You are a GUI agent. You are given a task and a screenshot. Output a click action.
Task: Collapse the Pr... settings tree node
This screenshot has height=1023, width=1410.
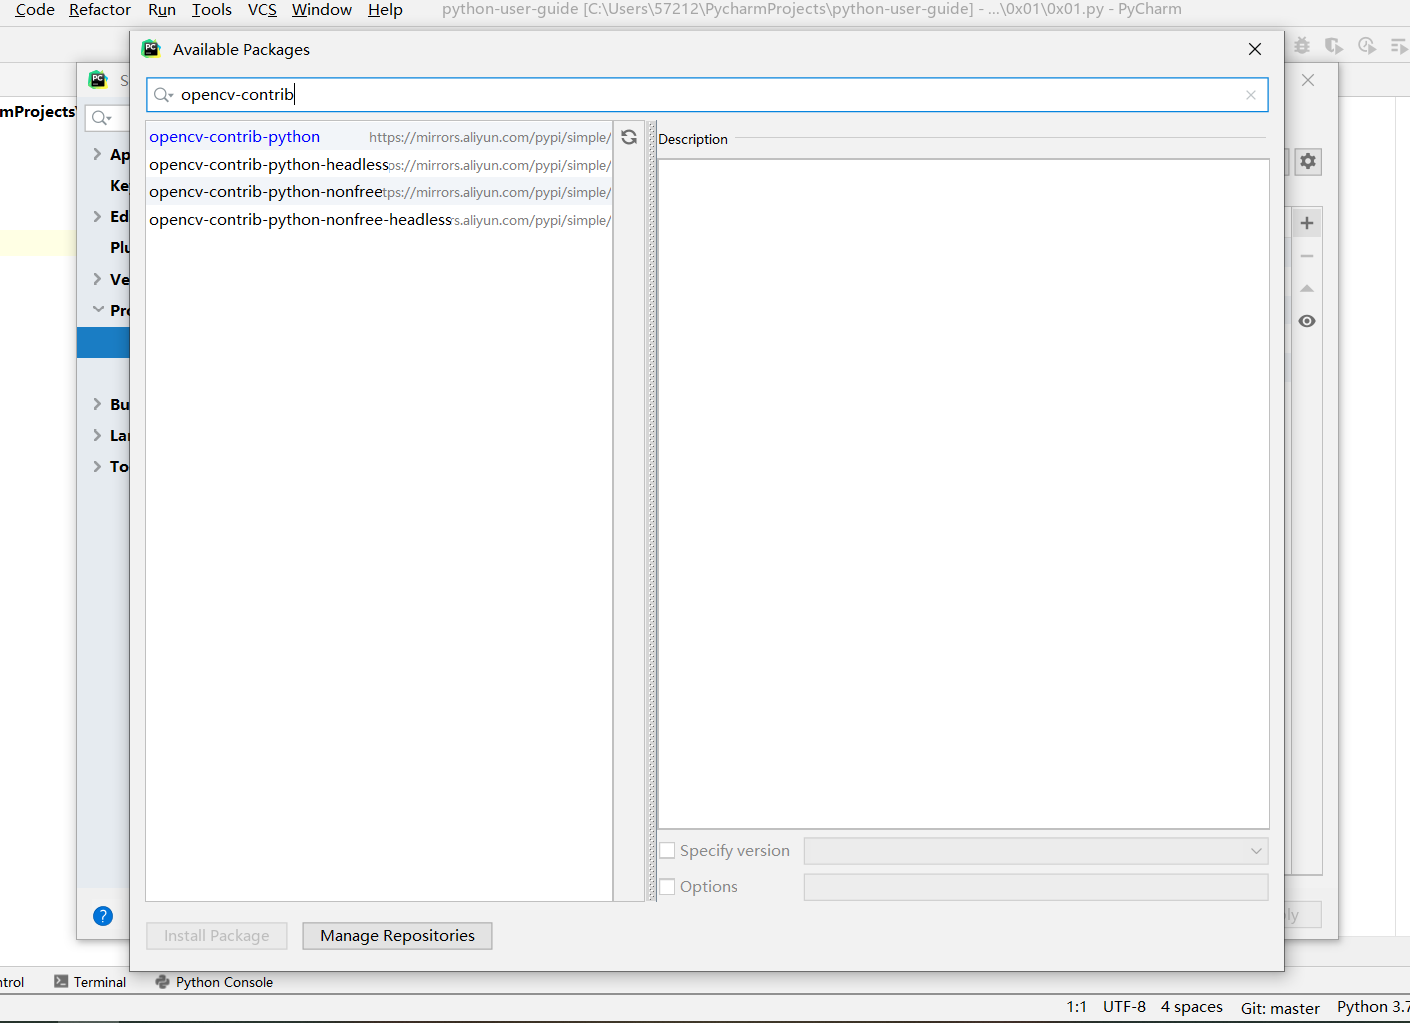click(98, 310)
